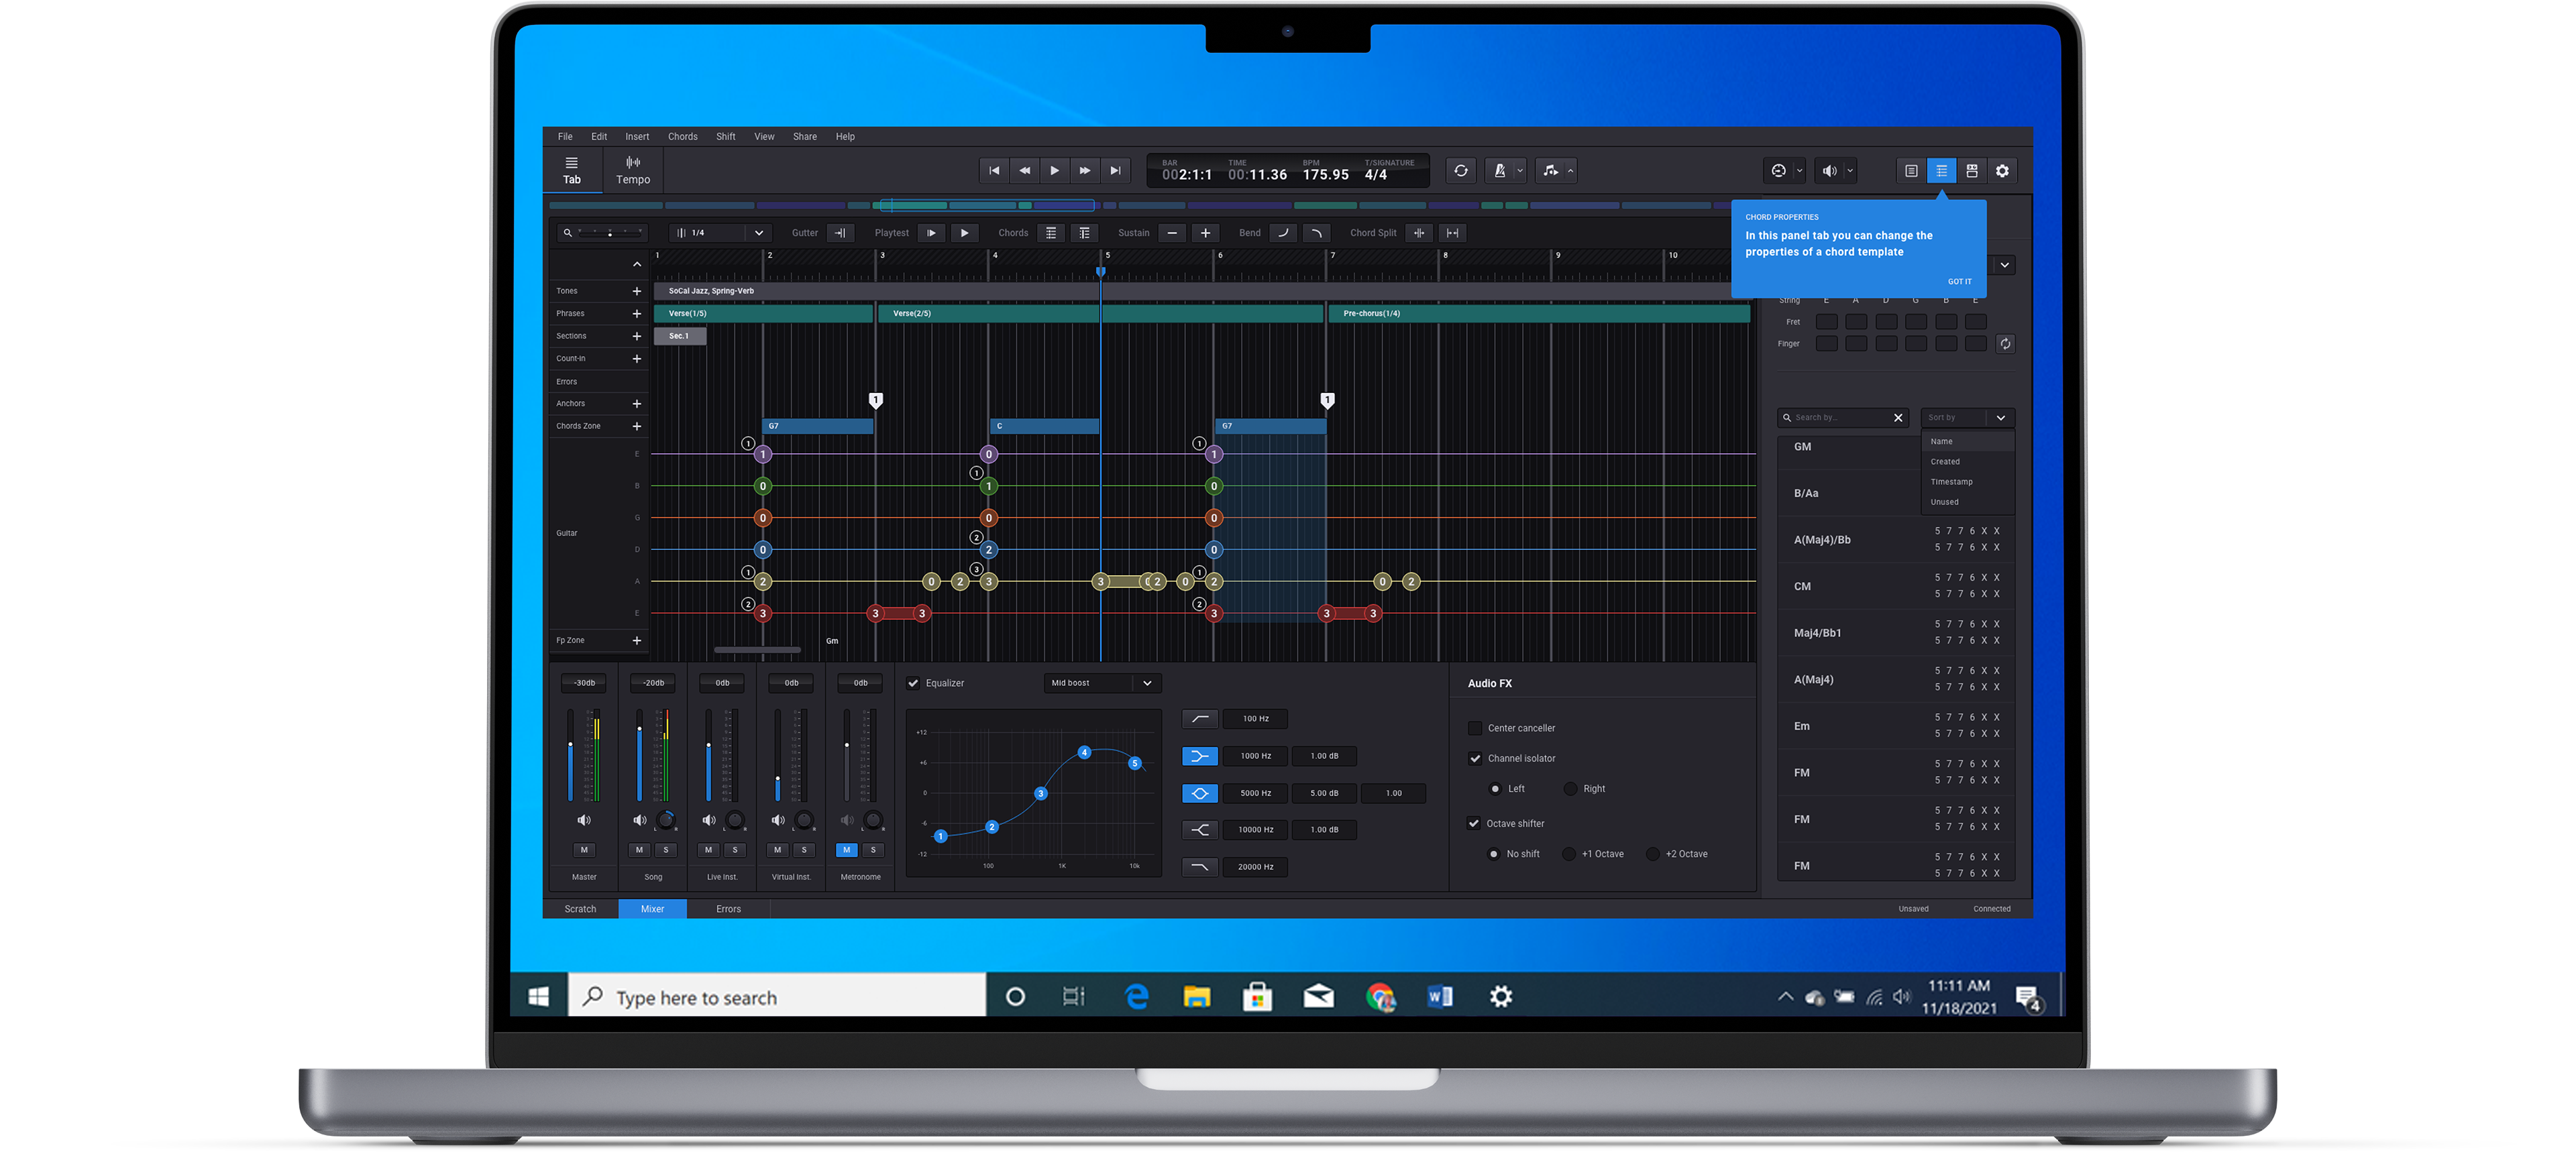2576x1152 pixels.
Task: Open the speed gauge dropdown arrow
Action: click(x=1799, y=171)
